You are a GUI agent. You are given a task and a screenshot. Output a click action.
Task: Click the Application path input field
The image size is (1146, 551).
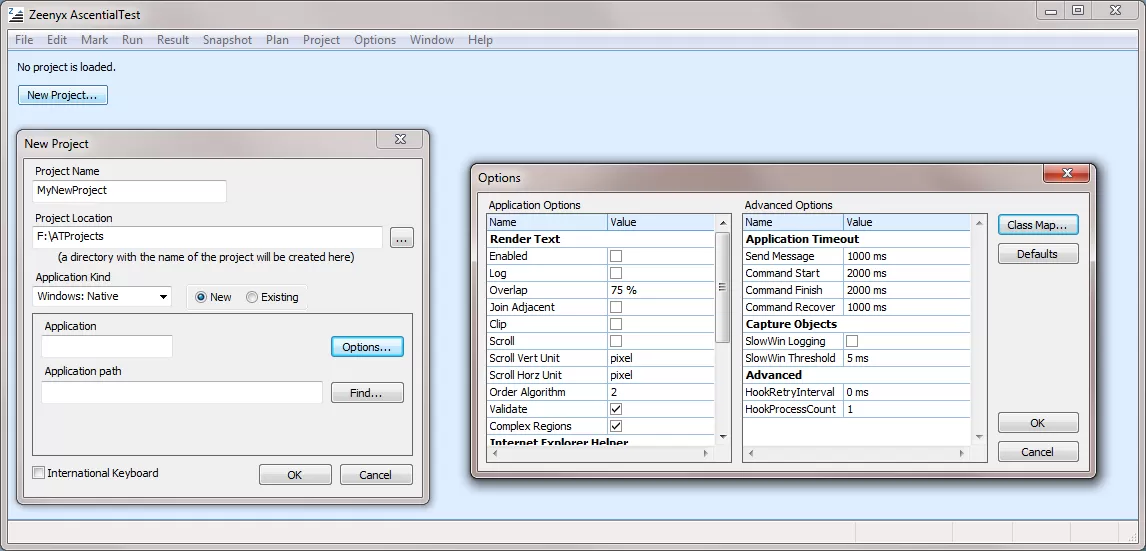pyautogui.click(x=182, y=392)
